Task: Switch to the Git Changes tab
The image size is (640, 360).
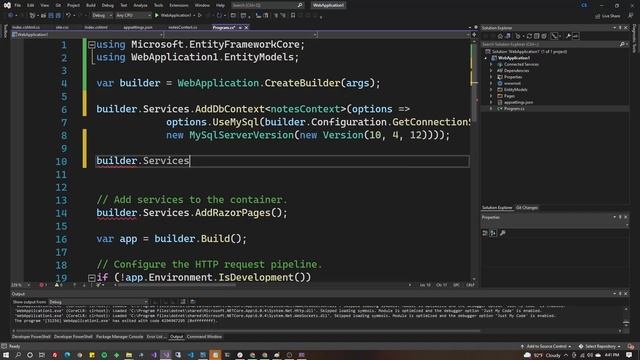Action: [527, 208]
